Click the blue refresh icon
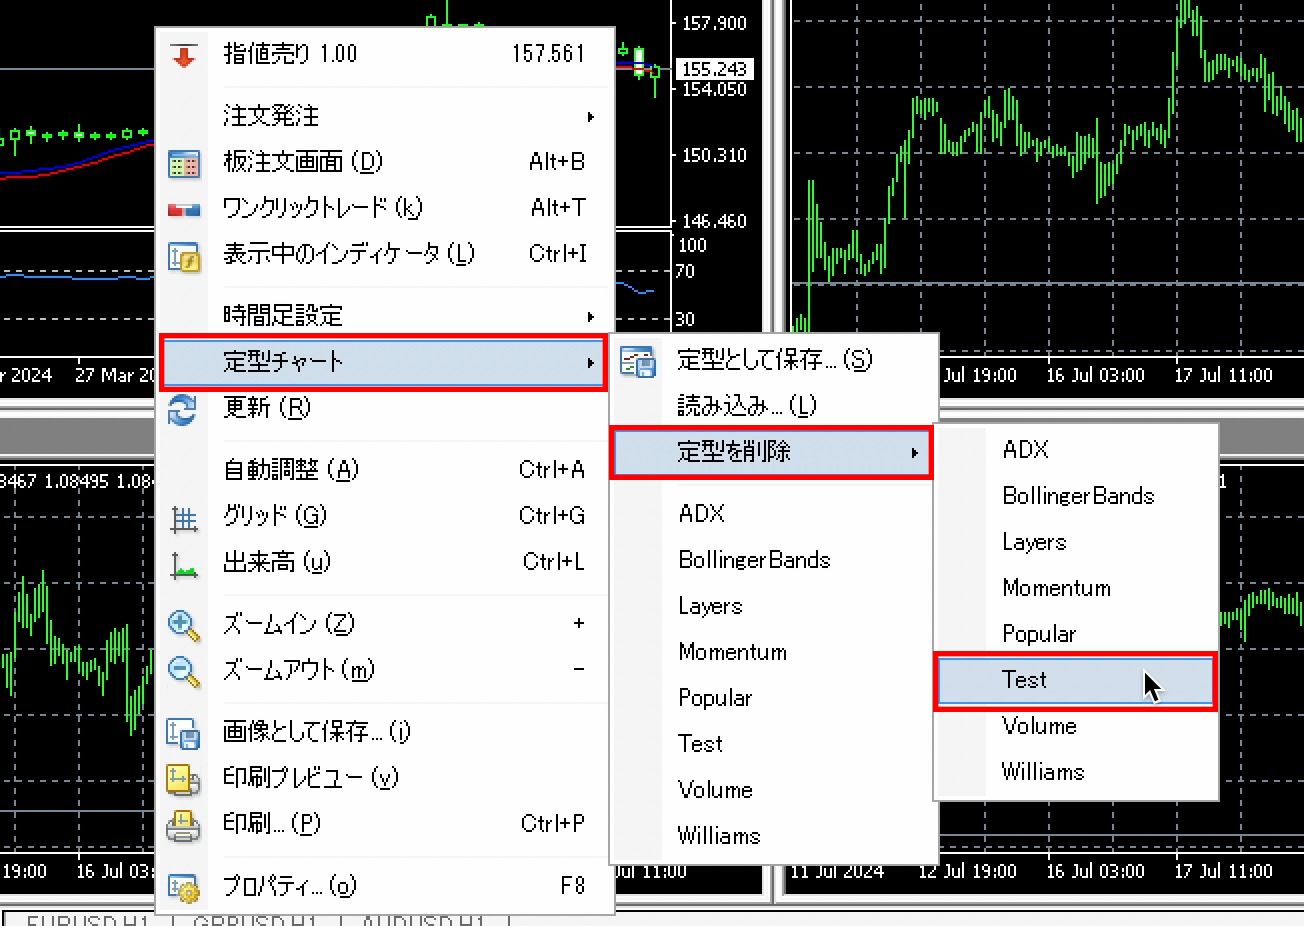The image size is (1304, 926). tap(184, 408)
